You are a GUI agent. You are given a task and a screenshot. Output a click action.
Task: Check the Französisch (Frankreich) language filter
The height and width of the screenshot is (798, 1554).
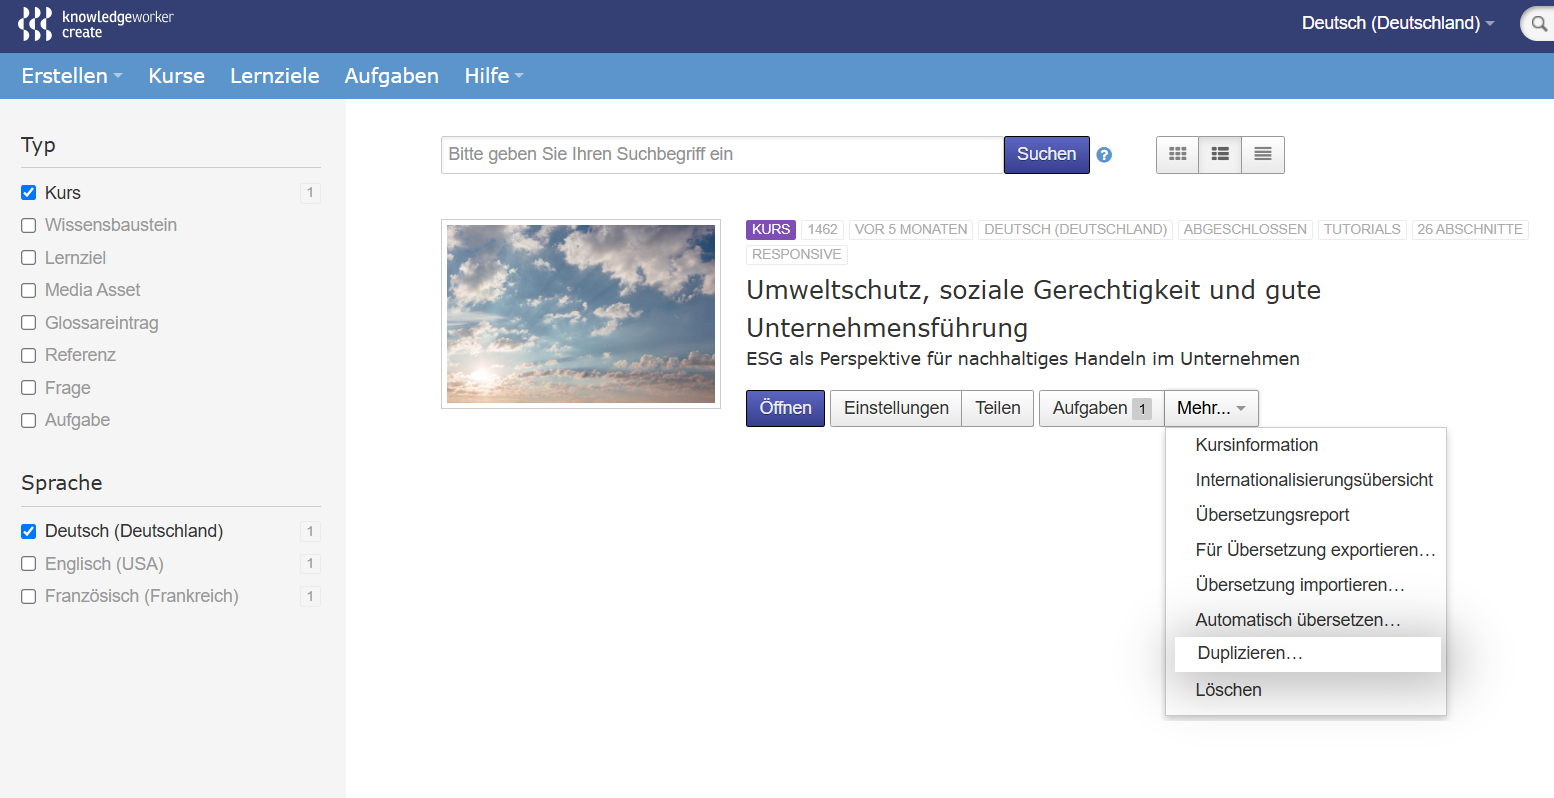point(29,596)
